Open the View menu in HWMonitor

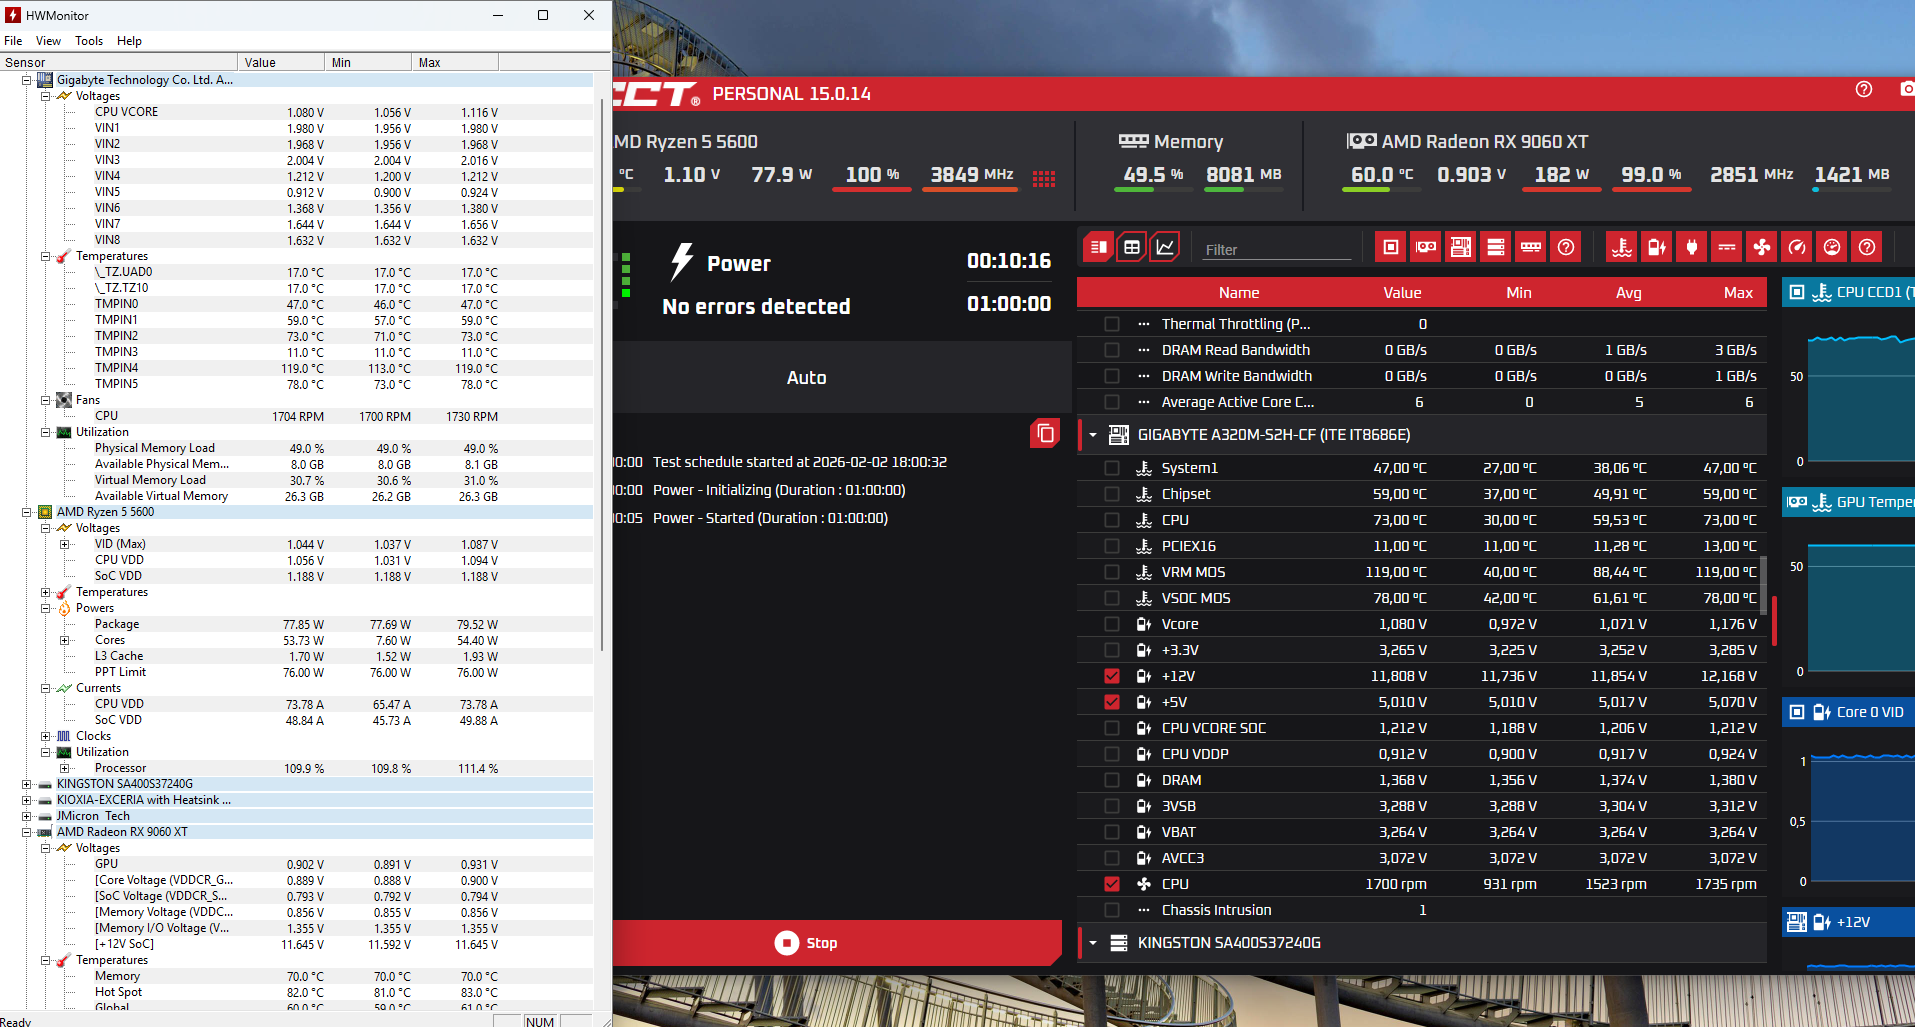point(48,41)
